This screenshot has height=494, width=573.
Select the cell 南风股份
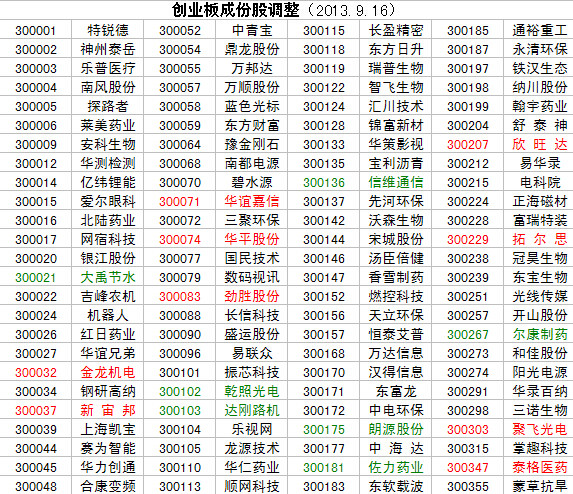click(108, 87)
